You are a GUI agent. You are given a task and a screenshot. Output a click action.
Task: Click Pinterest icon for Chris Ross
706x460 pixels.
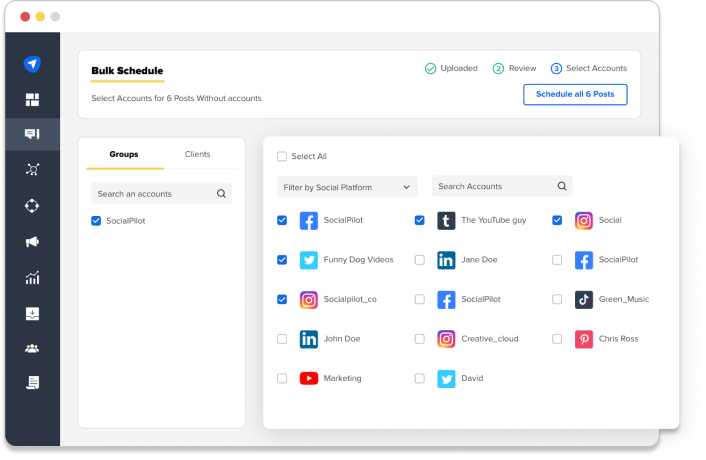(584, 339)
